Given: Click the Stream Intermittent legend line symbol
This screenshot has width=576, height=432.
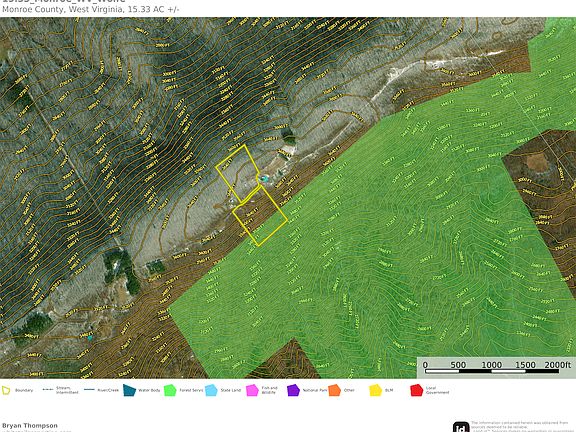Looking at the screenshot, I should point(48,390).
